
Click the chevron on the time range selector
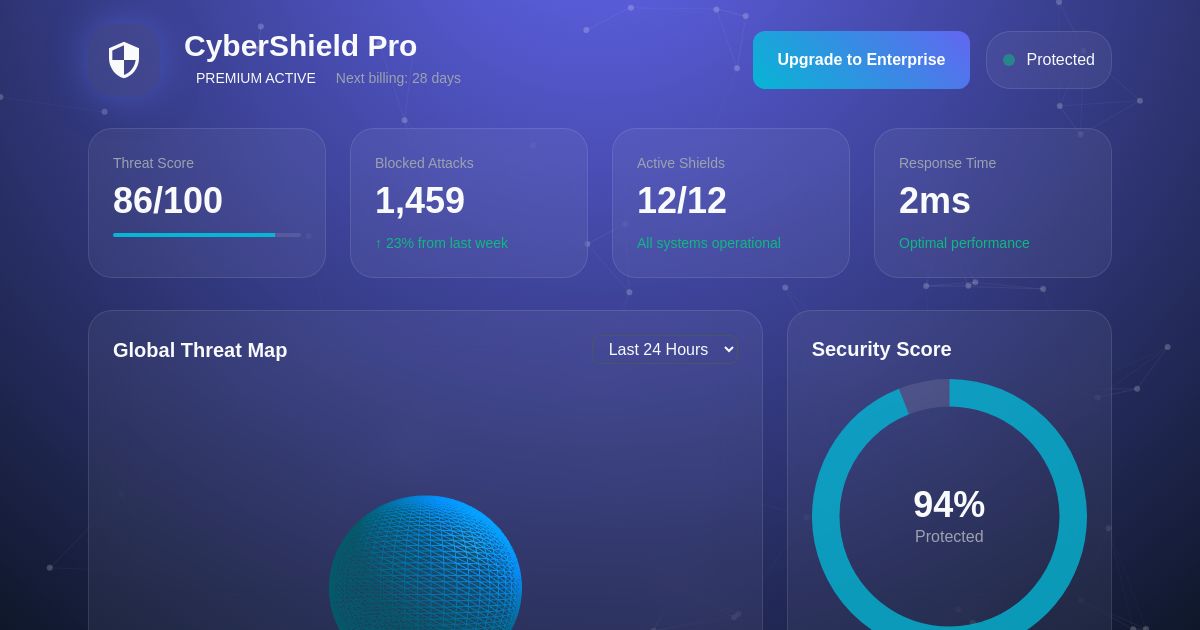(727, 349)
